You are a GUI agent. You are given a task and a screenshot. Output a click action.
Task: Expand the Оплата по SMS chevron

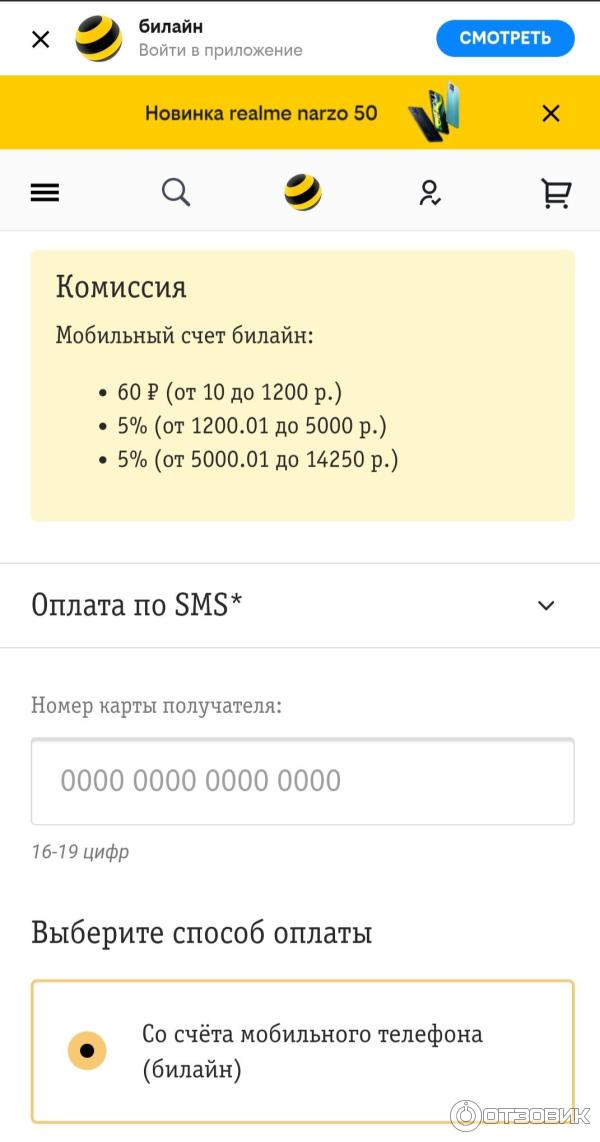546,605
